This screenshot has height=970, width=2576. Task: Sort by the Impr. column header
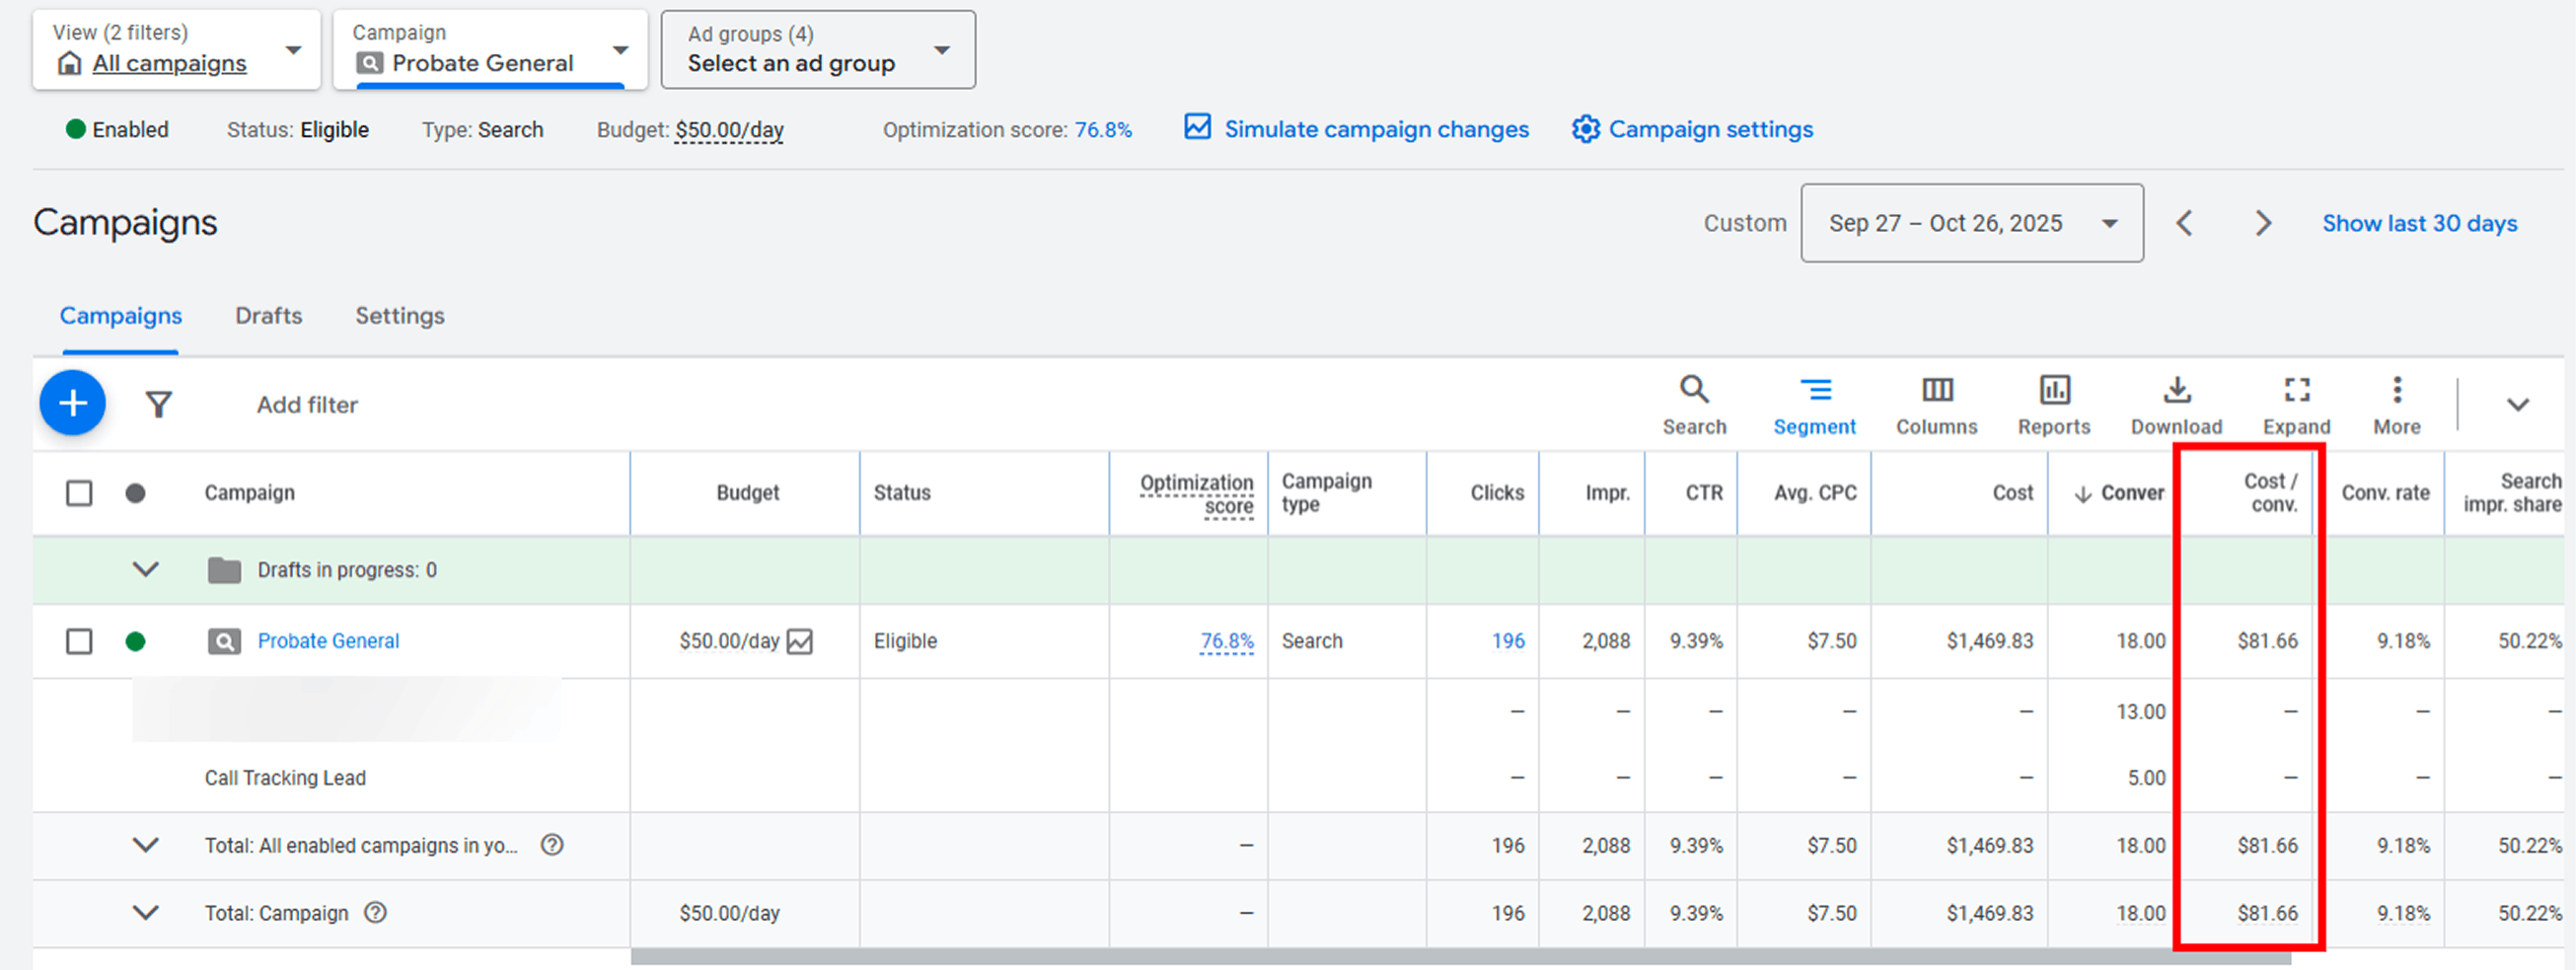tap(1607, 493)
